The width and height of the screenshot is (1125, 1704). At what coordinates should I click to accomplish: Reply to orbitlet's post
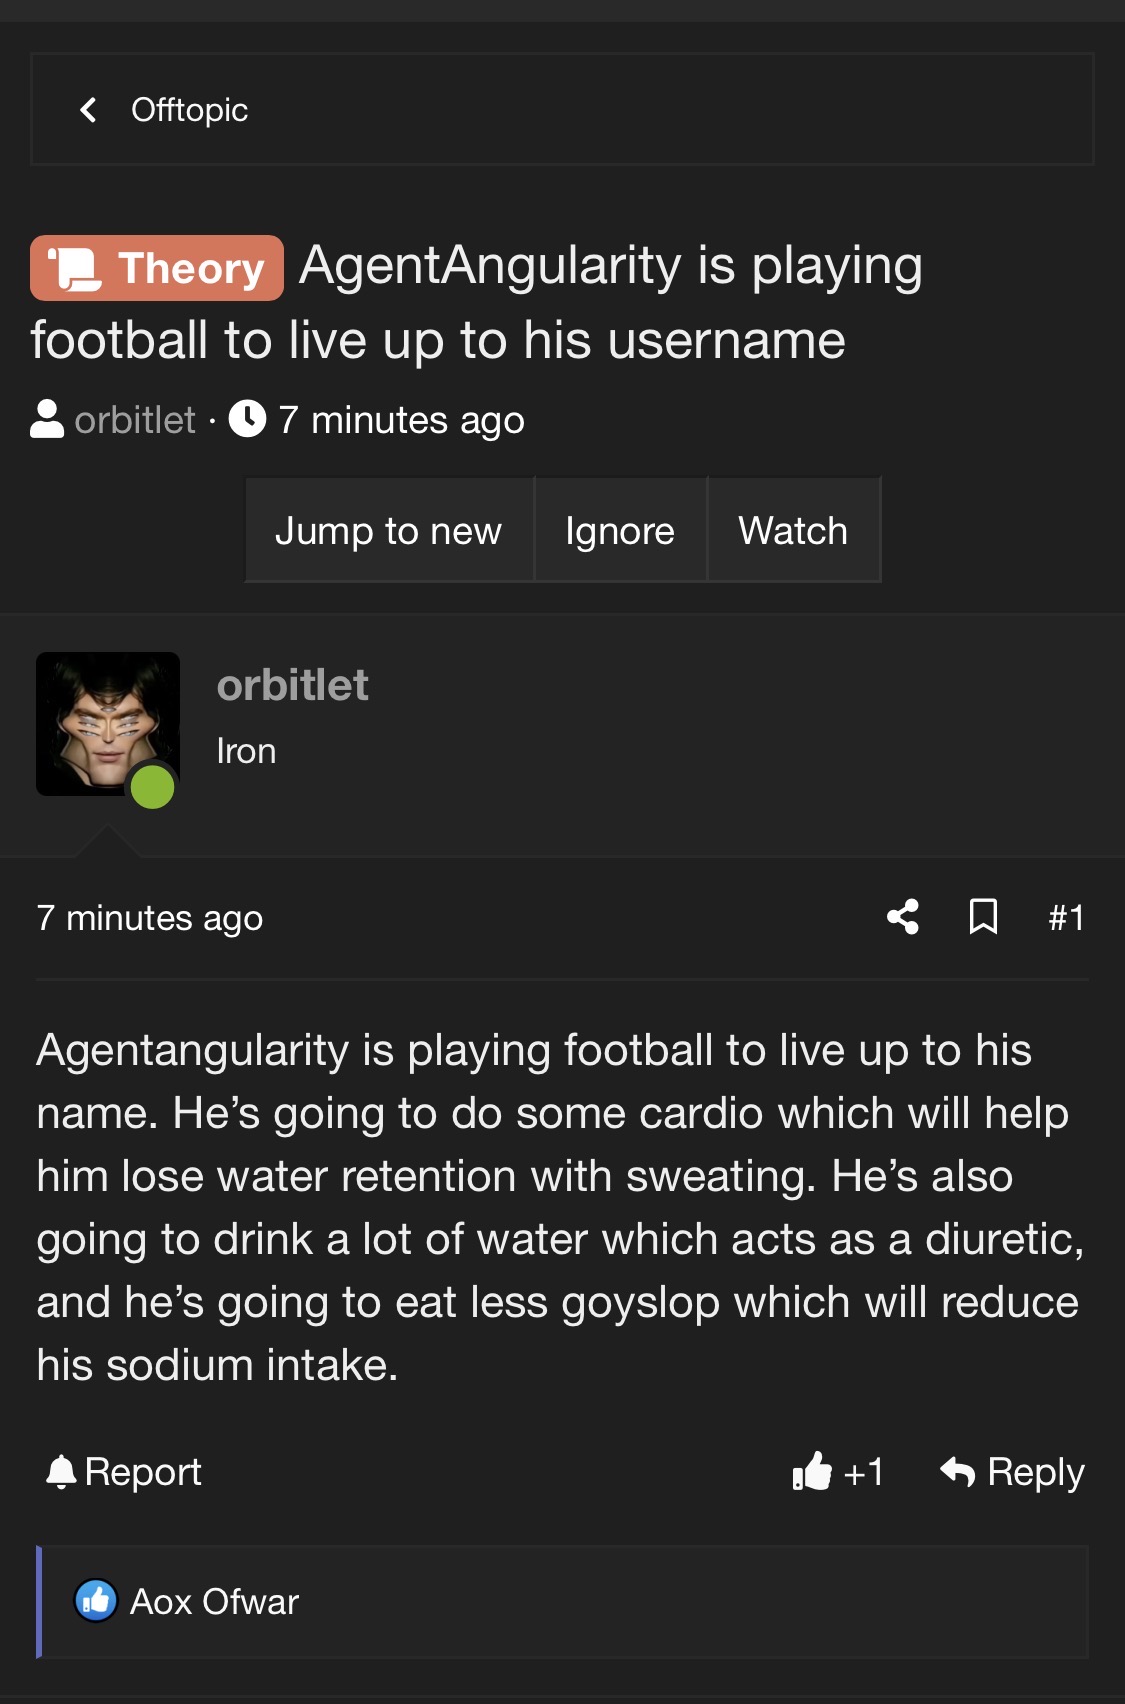(1012, 1472)
